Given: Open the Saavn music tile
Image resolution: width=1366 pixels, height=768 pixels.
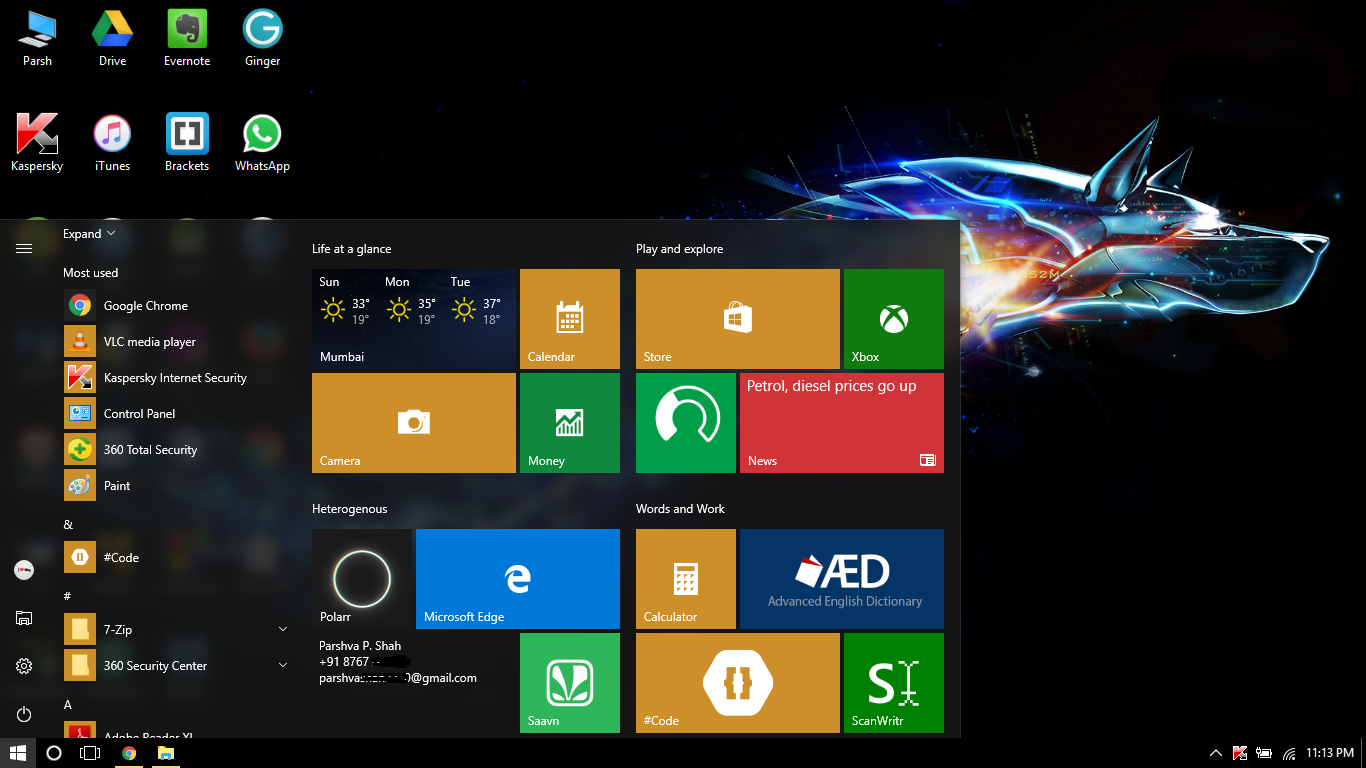Looking at the screenshot, I should click(x=569, y=682).
